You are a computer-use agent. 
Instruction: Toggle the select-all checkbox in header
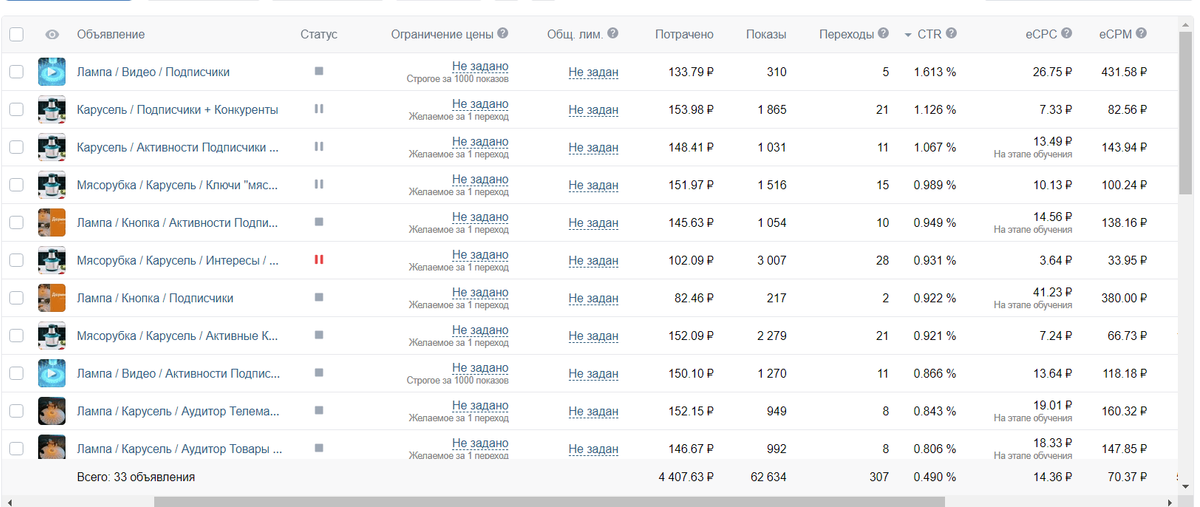point(16,34)
